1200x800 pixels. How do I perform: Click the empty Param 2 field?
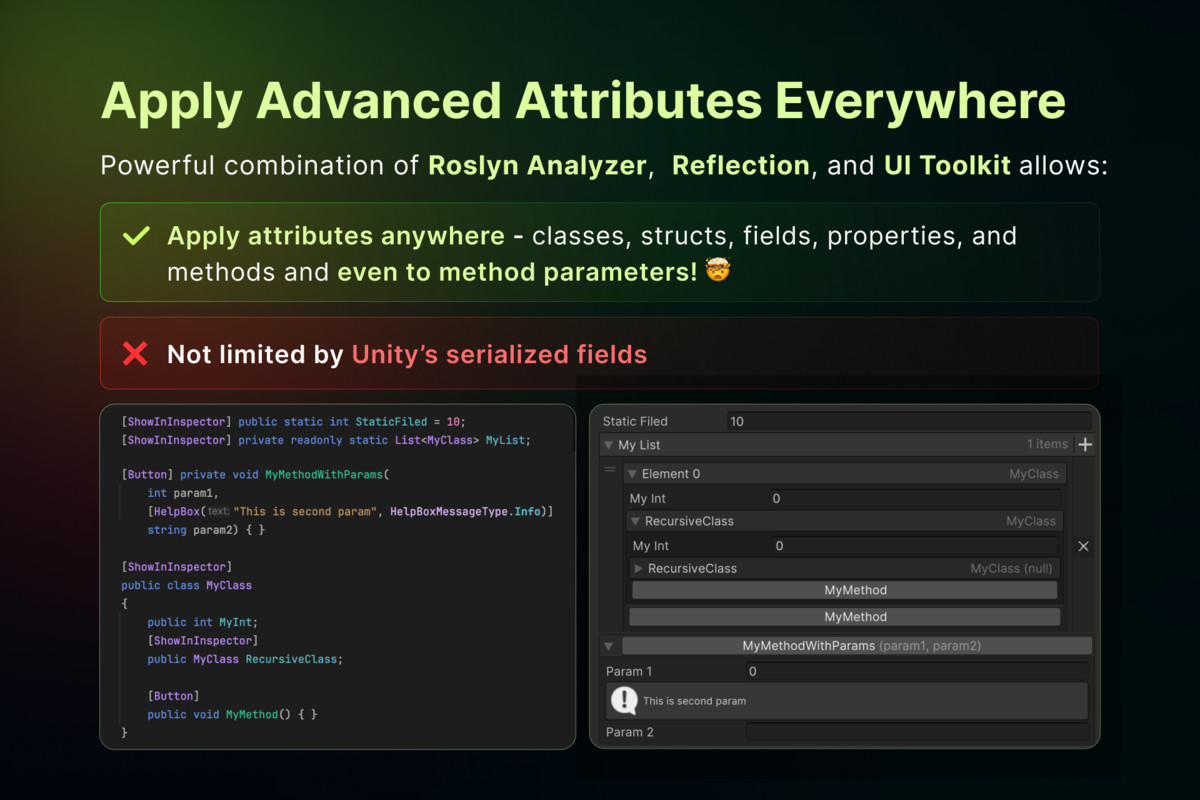pyautogui.click(x=916, y=732)
